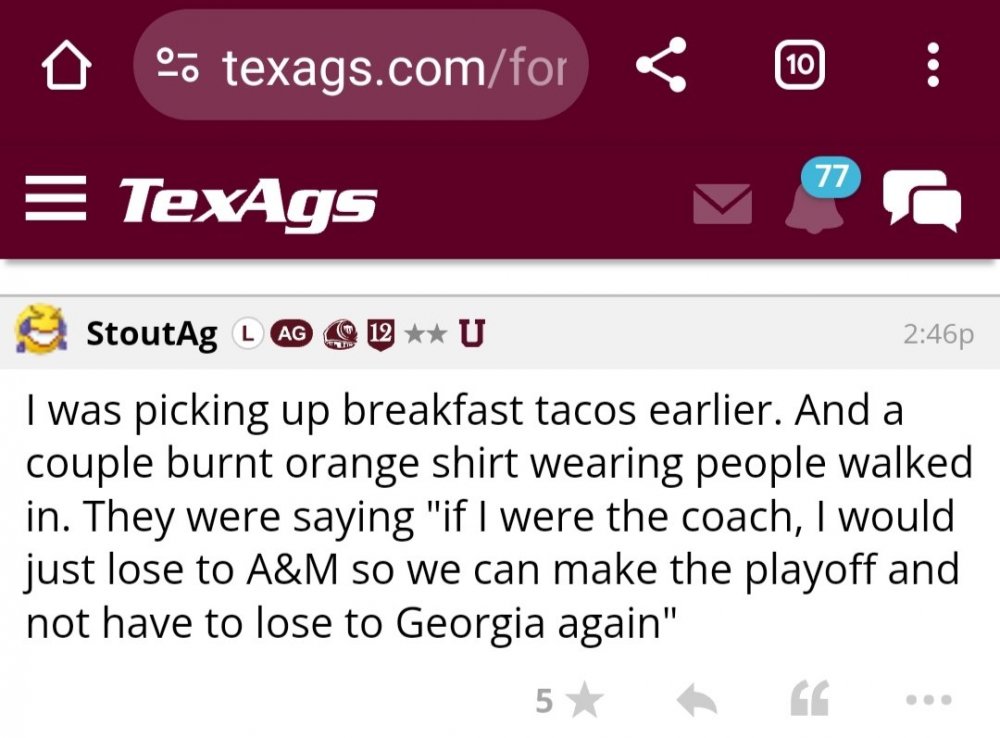The height and width of the screenshot is (738, 1000).
Task: Open the private messages envelope icon
Action: click(722, 203)
